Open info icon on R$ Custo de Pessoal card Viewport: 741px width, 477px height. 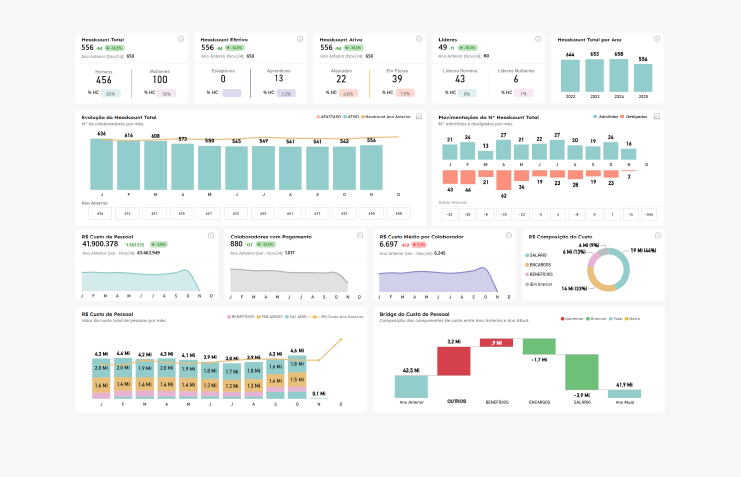click(x=211, y=235)
